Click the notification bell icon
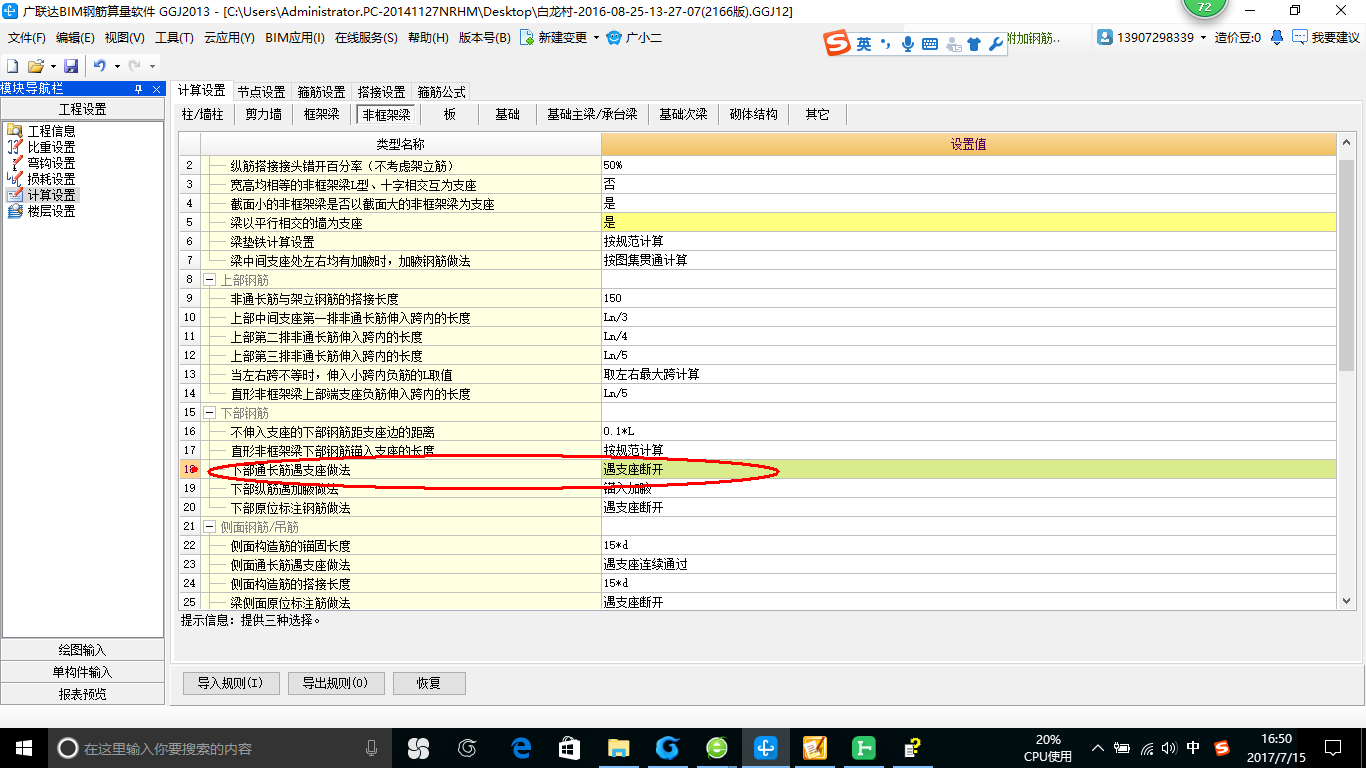The height and width of the screenshot is (768, 1366). point(1277,38)
